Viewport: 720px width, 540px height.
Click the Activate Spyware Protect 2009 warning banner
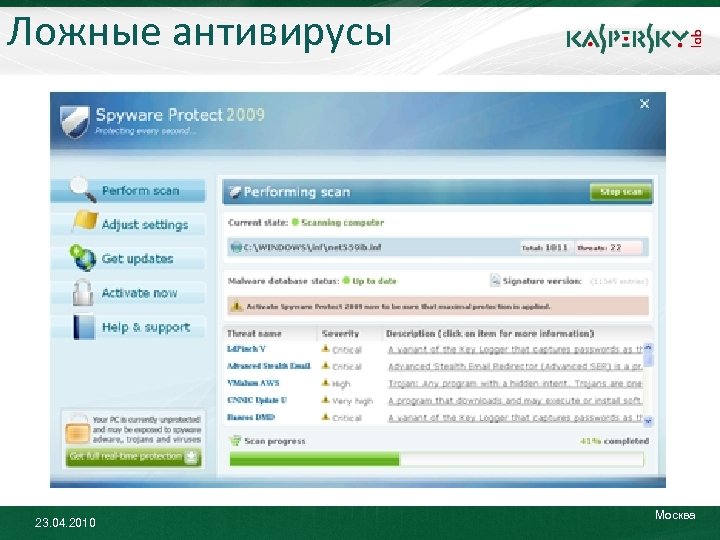[438, 306]
